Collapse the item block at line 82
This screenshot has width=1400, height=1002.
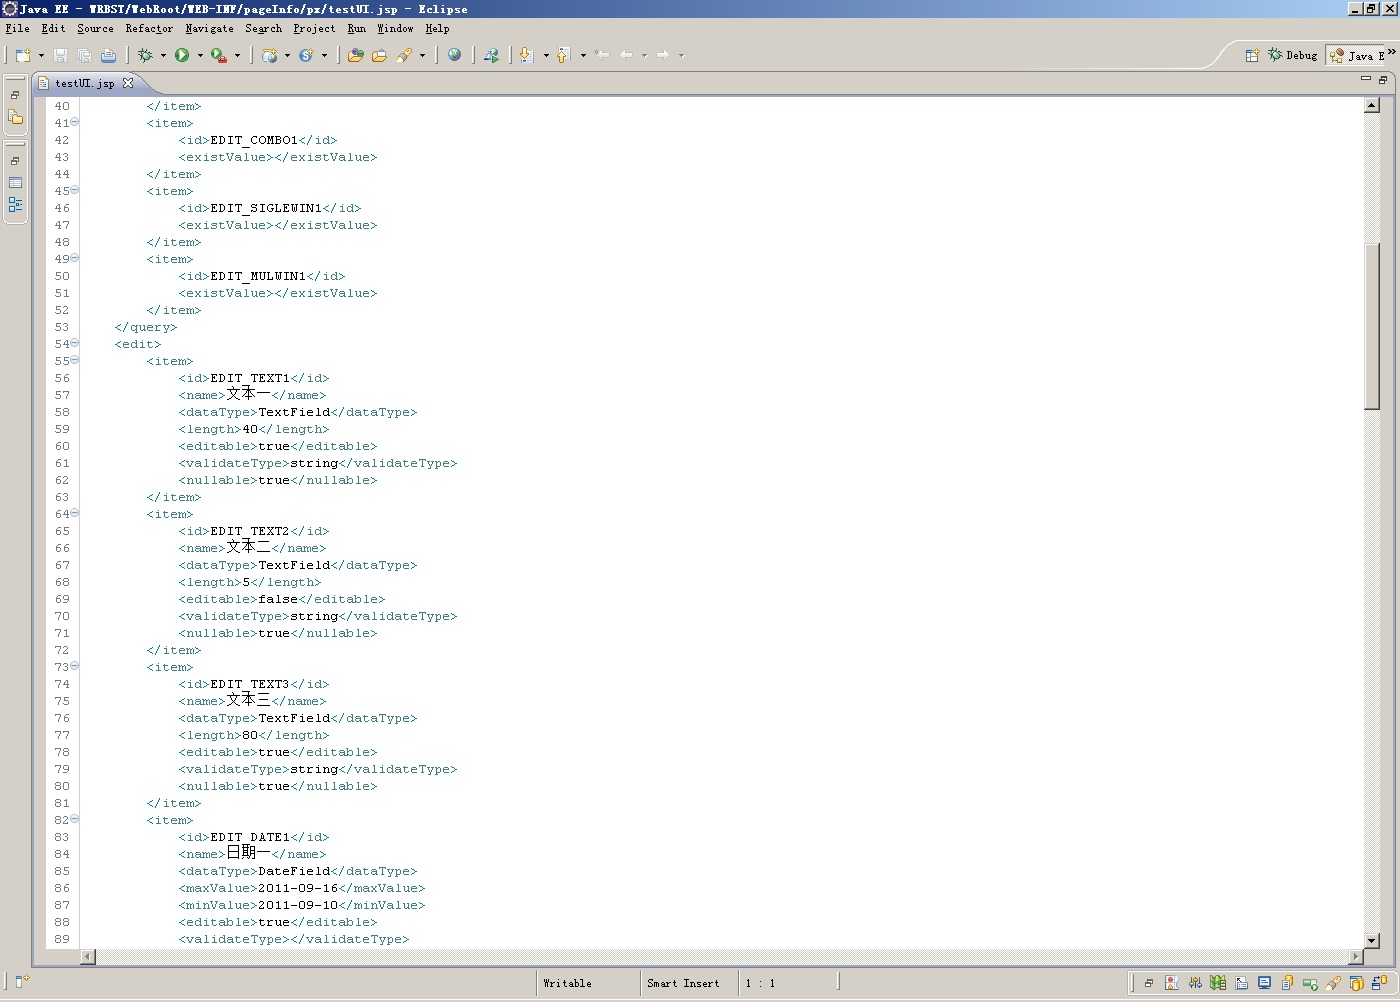75,819
